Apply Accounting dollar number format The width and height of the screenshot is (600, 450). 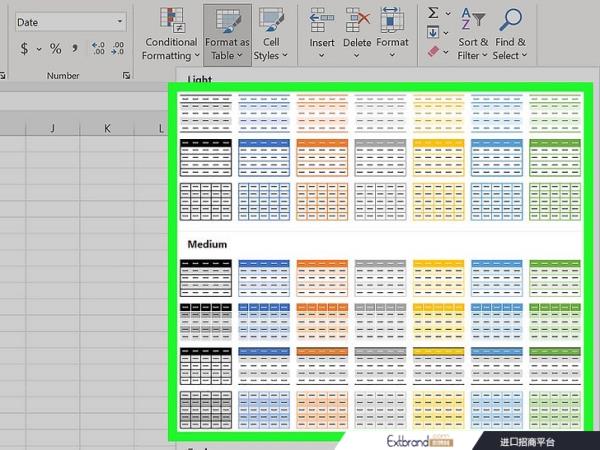point(25,48)
